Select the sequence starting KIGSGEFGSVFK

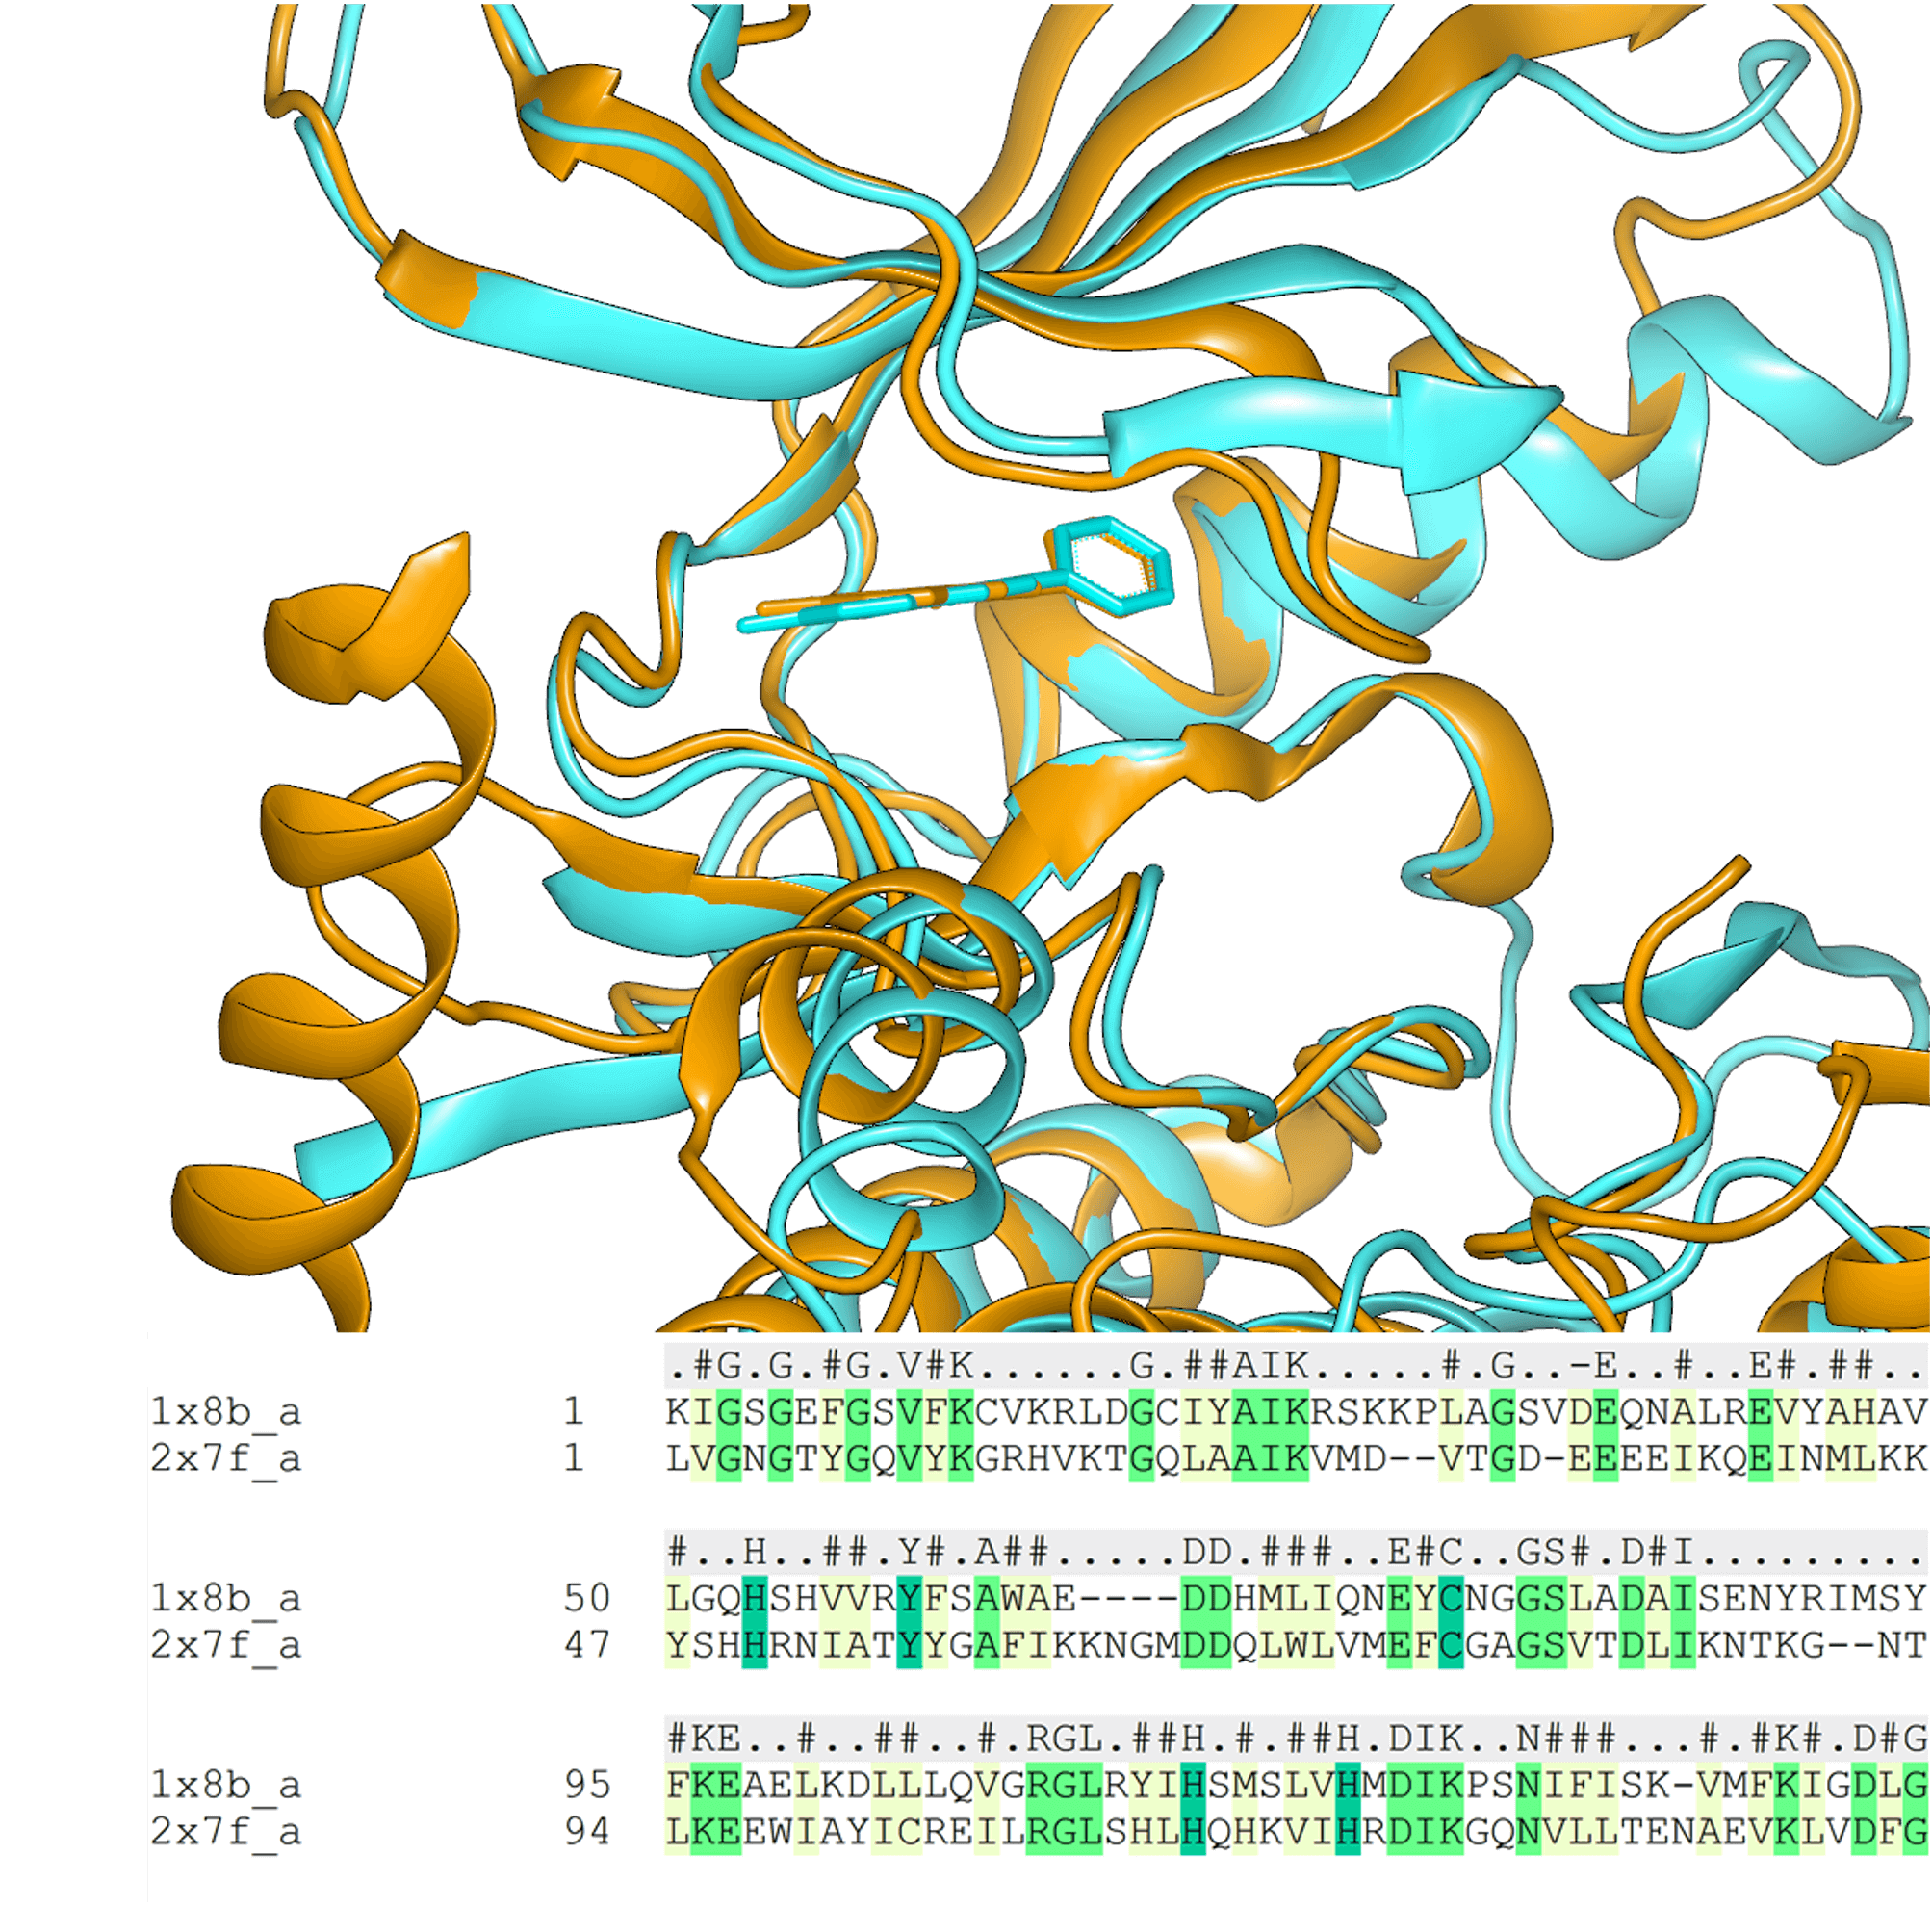[x=1296, y=1411]
